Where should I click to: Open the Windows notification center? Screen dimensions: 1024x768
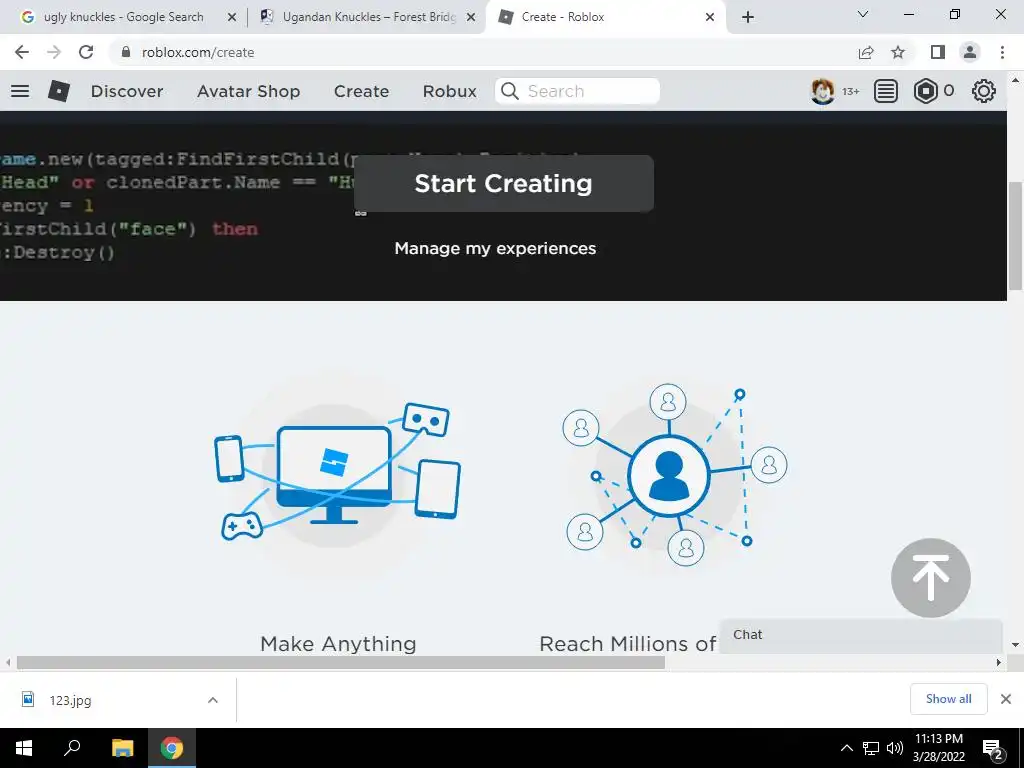coord(993,749)
